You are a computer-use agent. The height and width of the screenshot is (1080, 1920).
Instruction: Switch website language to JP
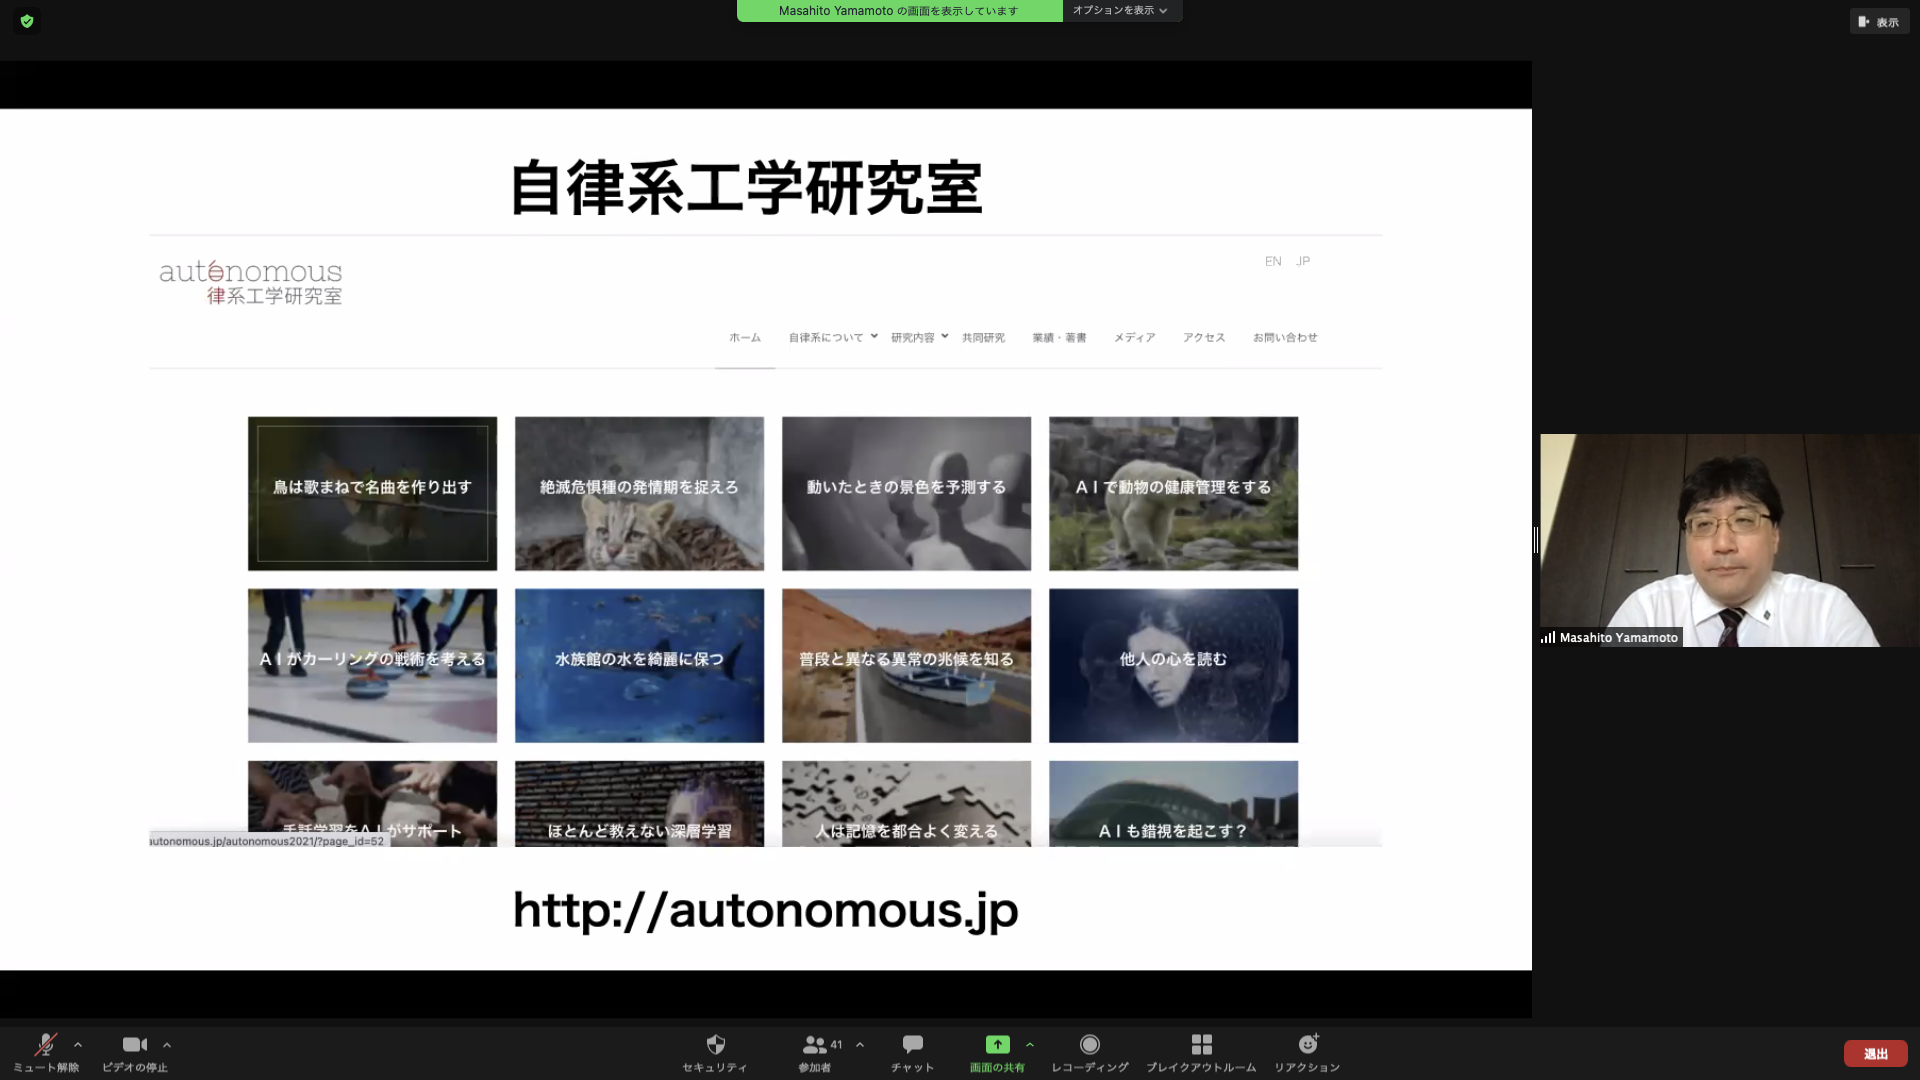1303,261
